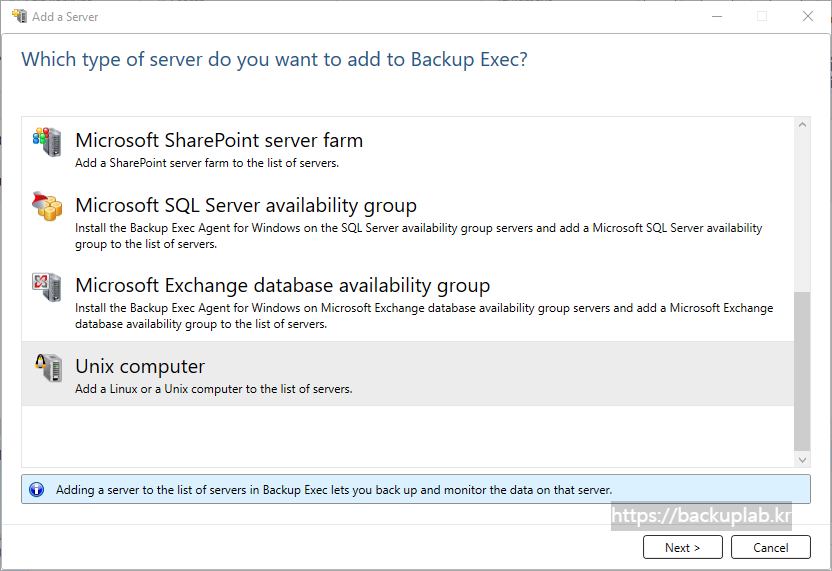Click the Exchange database availability group icon
The height and width of the screenshot is (571, 832).
tap(47, 287)
